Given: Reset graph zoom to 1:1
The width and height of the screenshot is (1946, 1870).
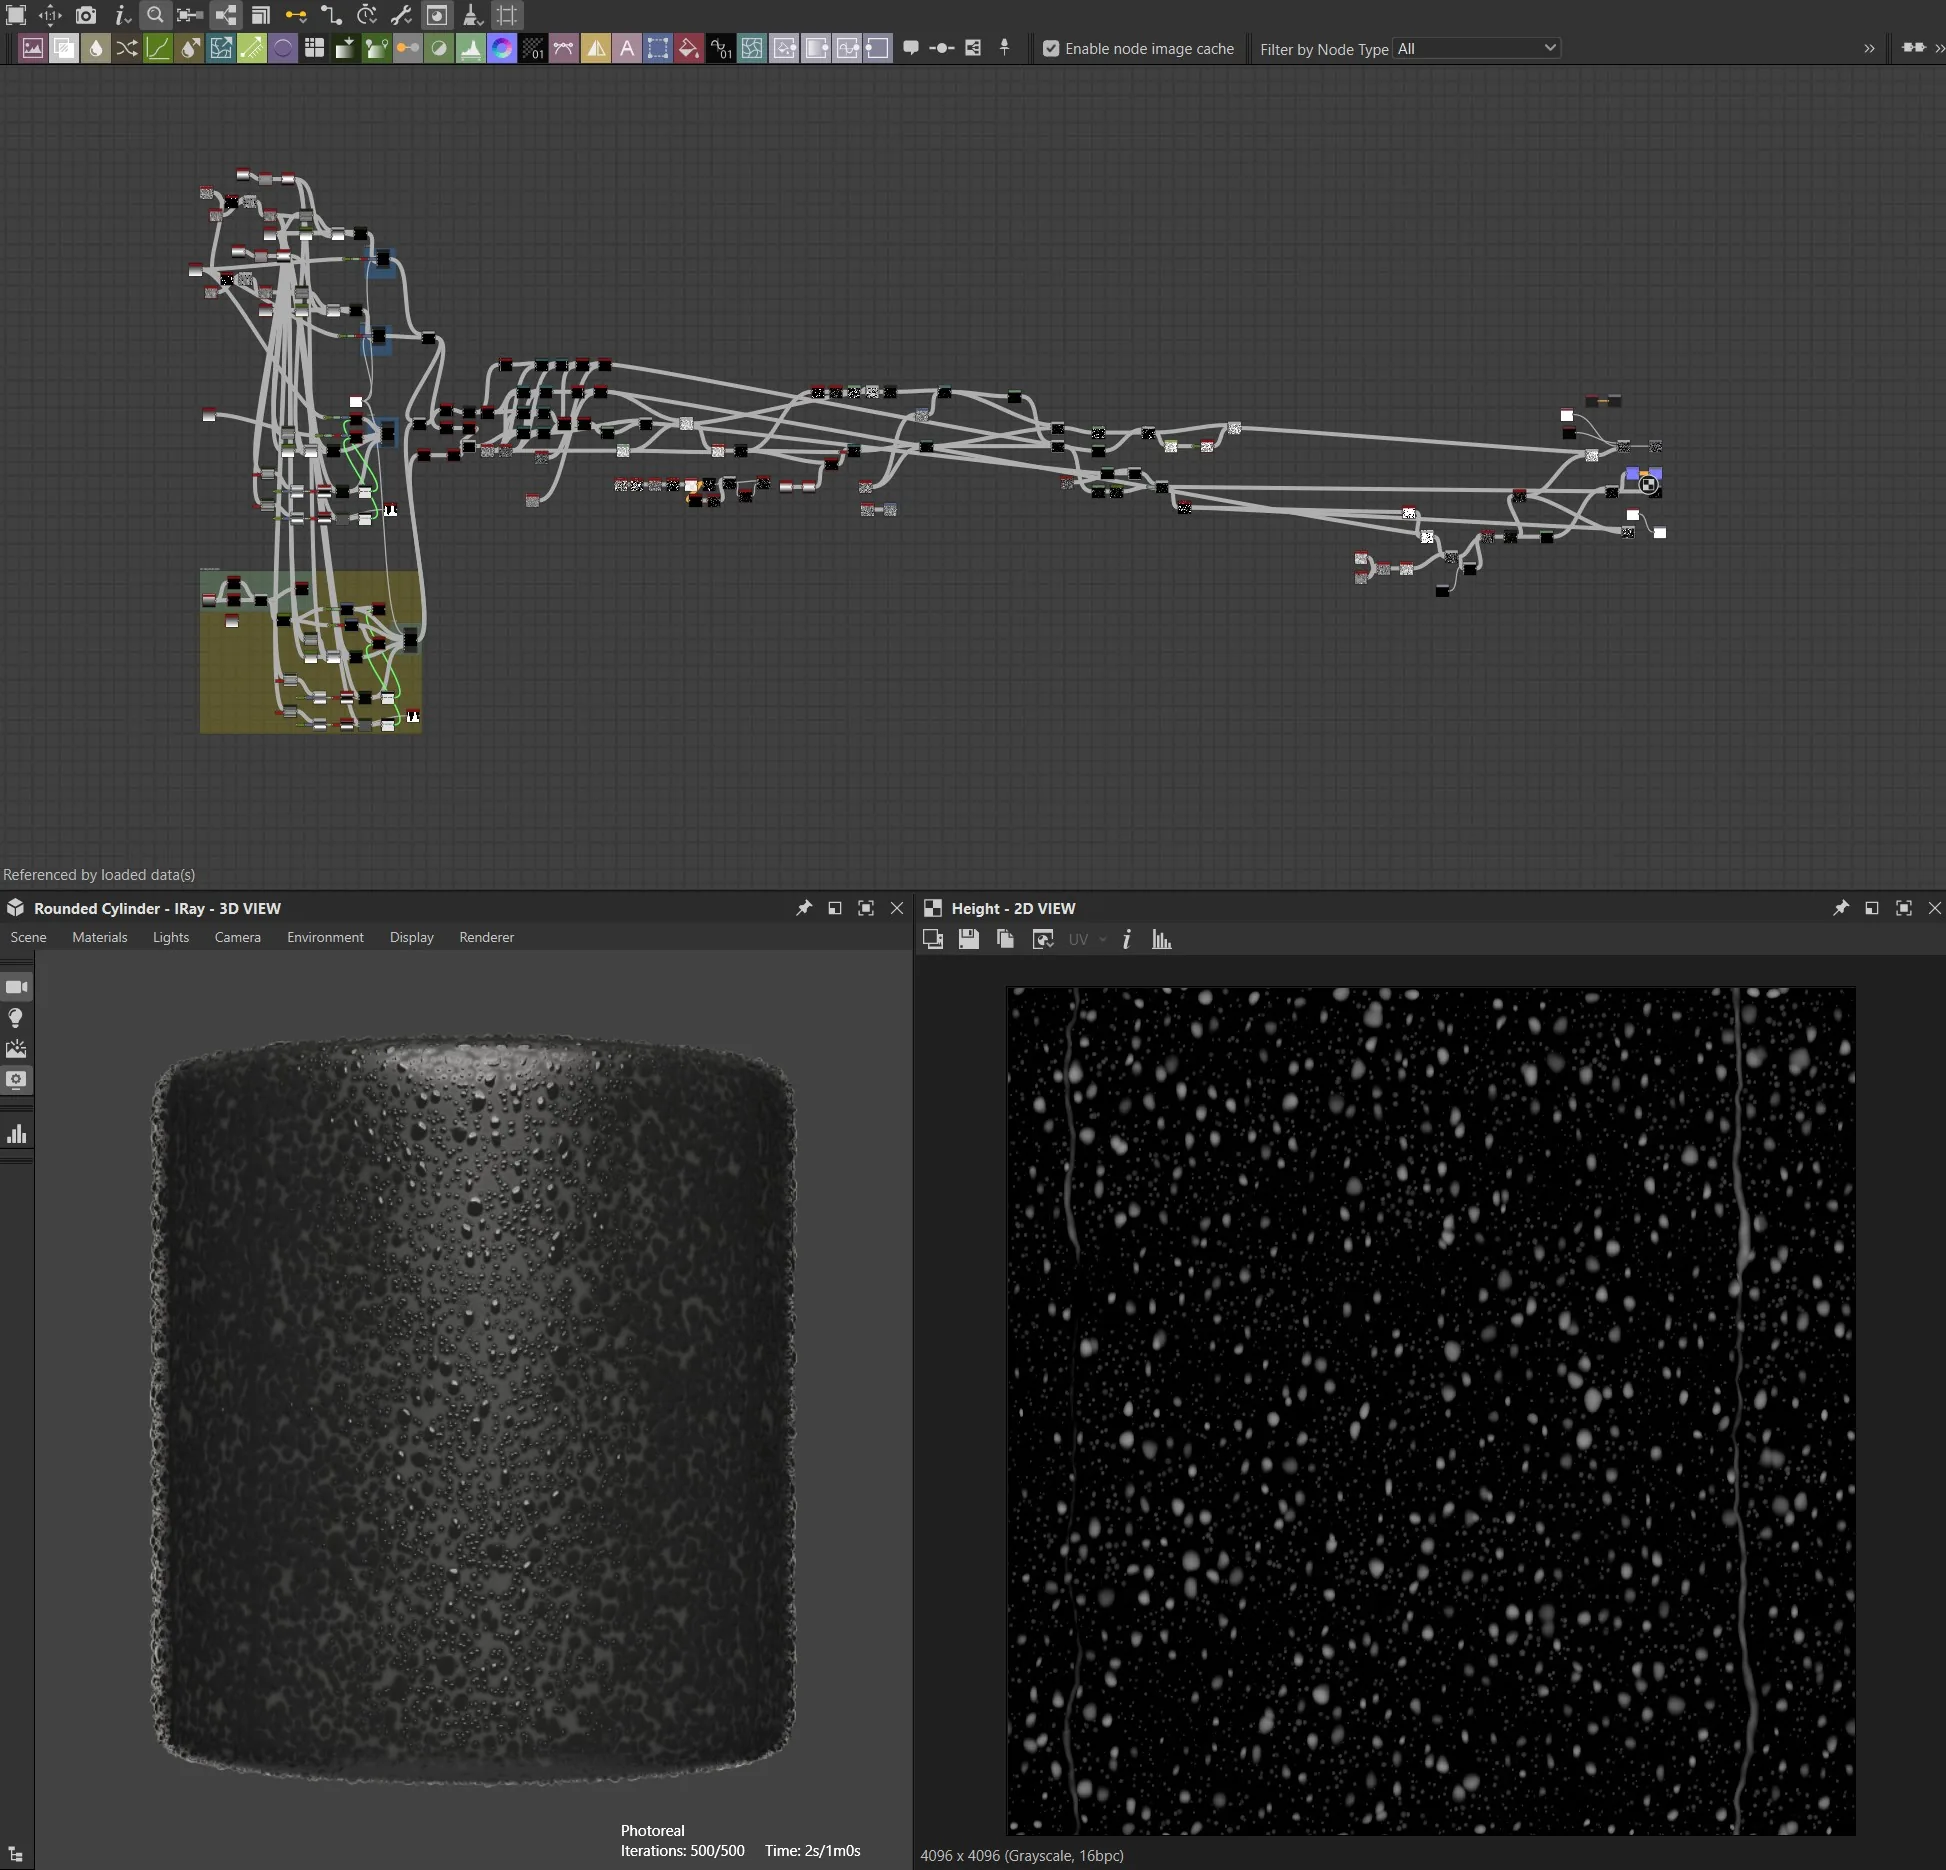Looking at the screenshot, I should [50, 15].
